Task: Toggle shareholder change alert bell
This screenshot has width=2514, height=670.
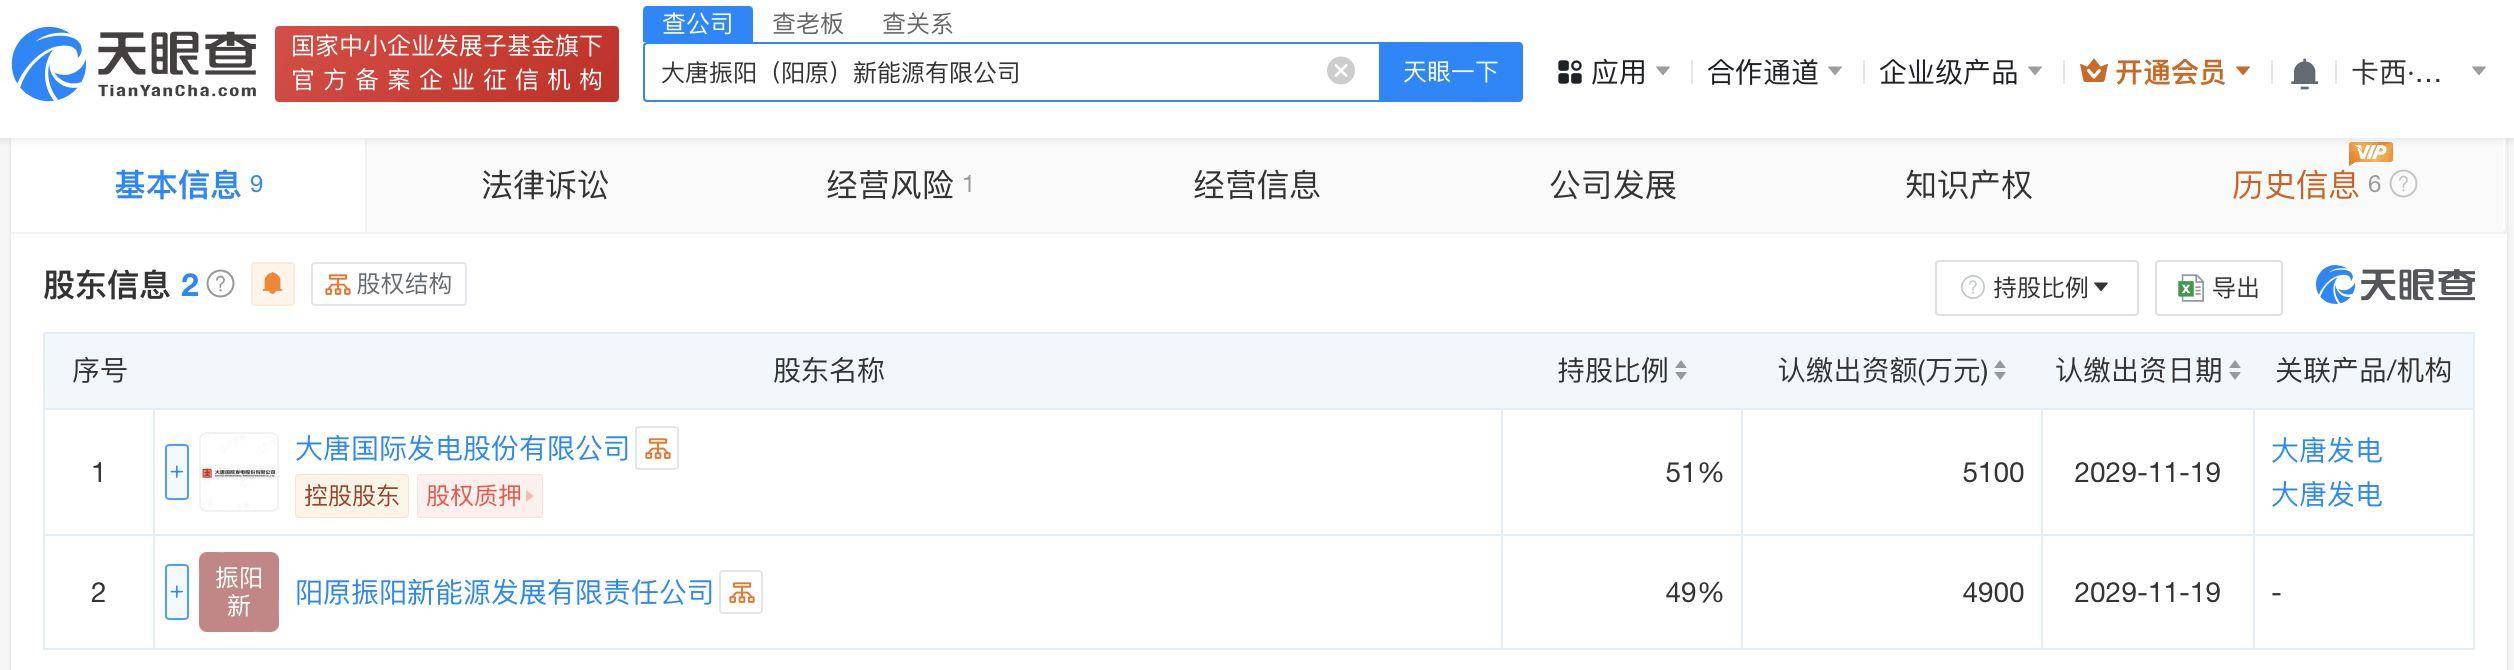Action: tap(272, 284)
